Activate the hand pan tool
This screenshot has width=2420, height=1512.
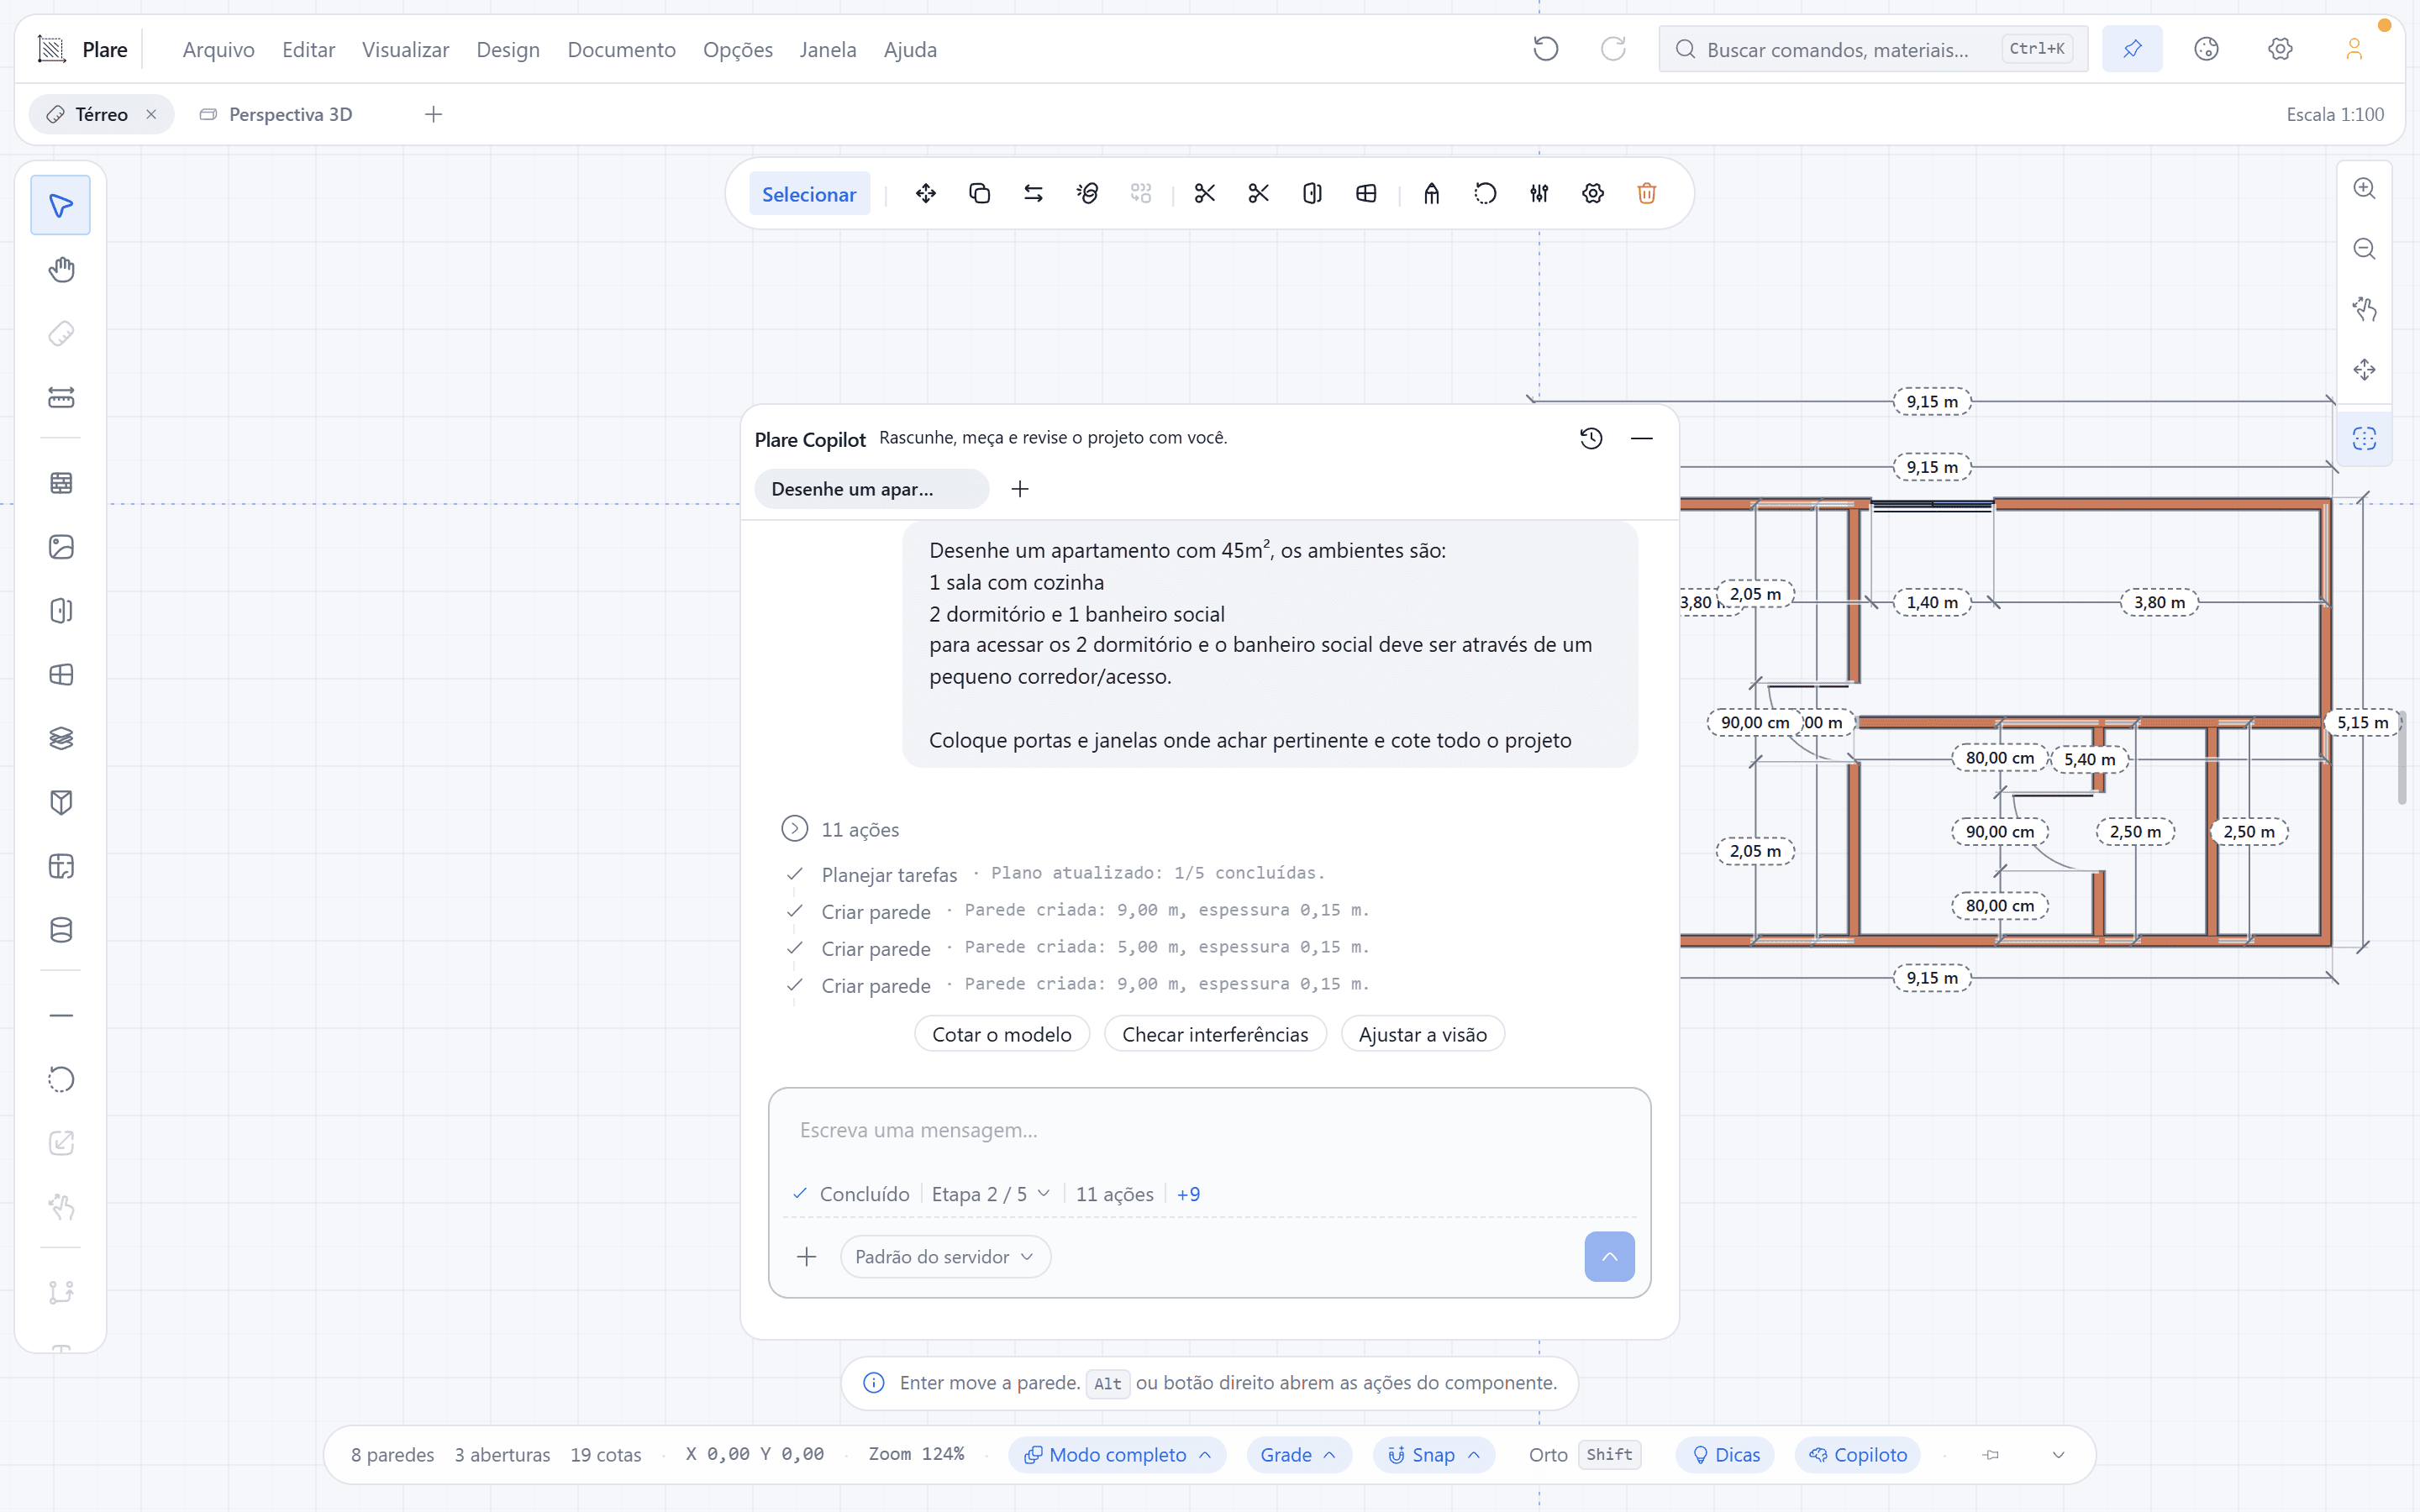(x=61, y=270)
